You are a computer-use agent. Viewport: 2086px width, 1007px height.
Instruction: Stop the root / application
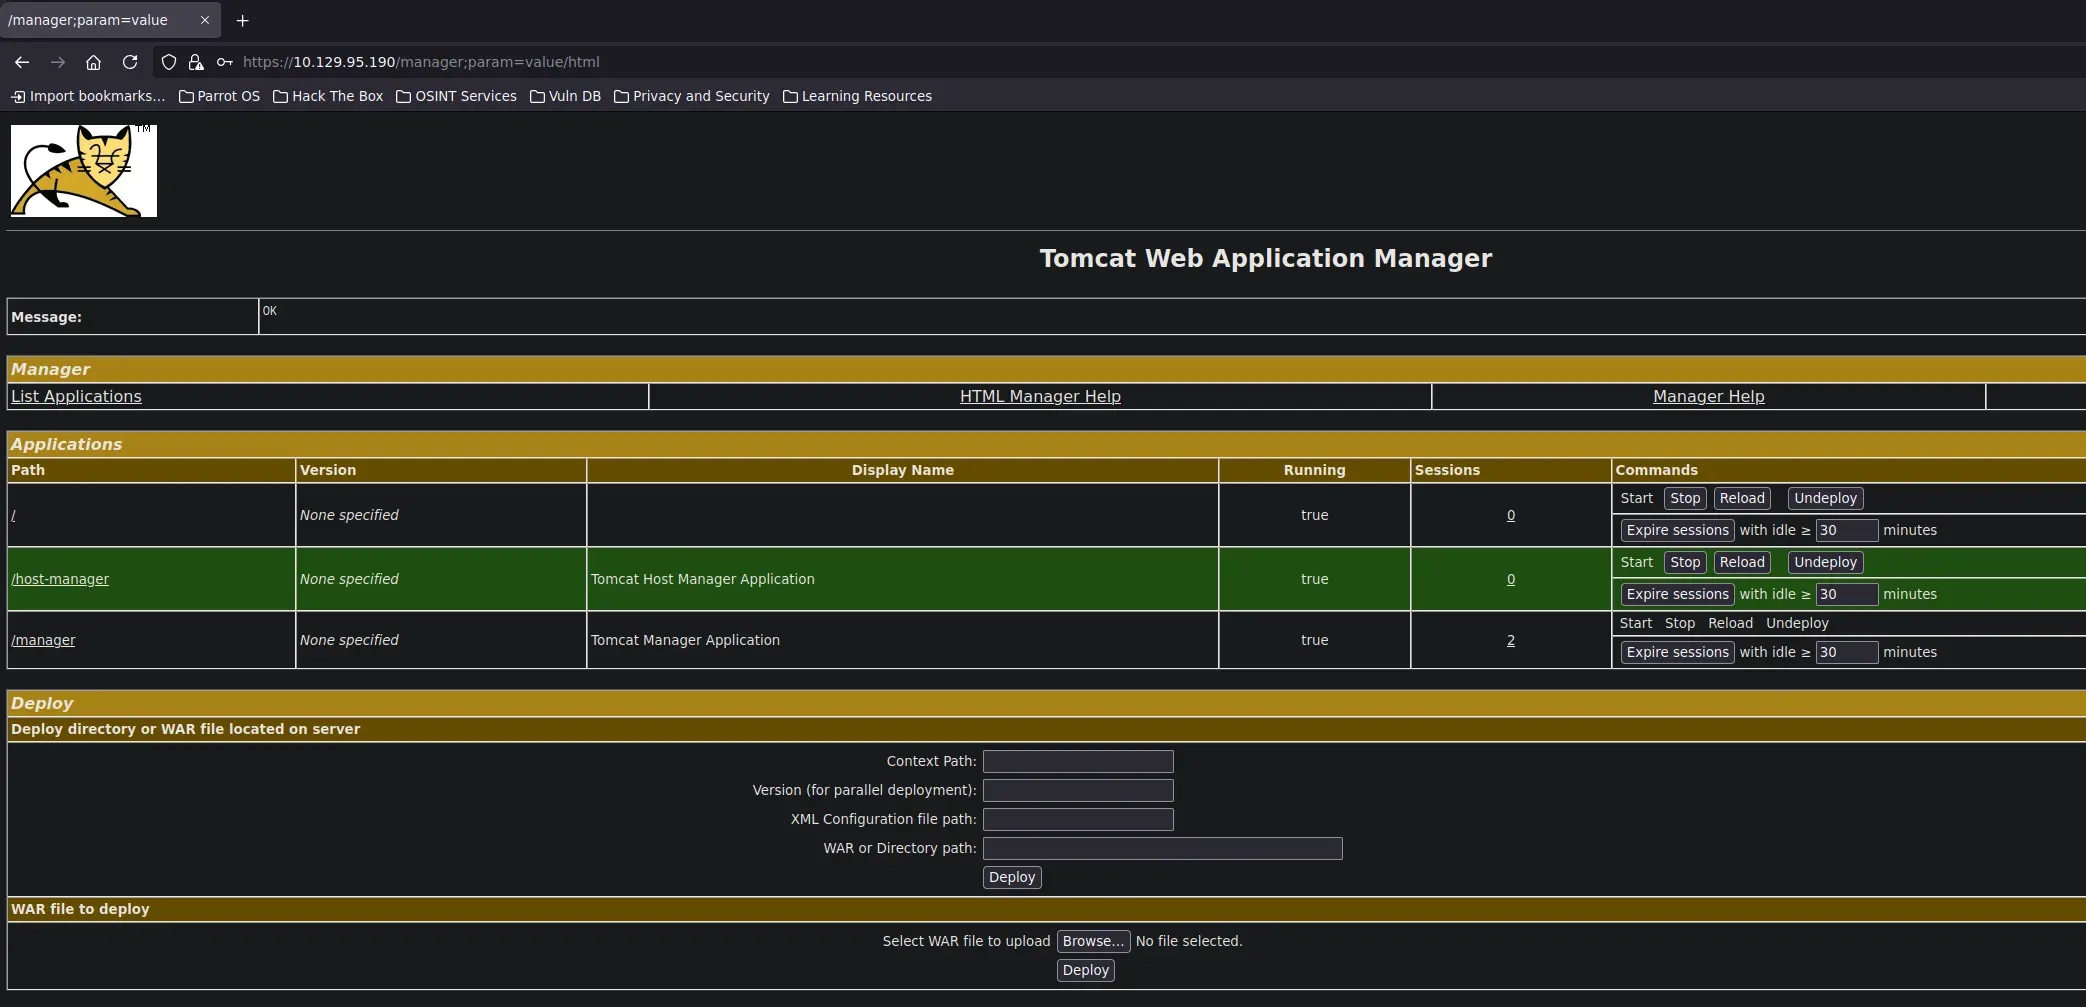[x=1685, y=498]
